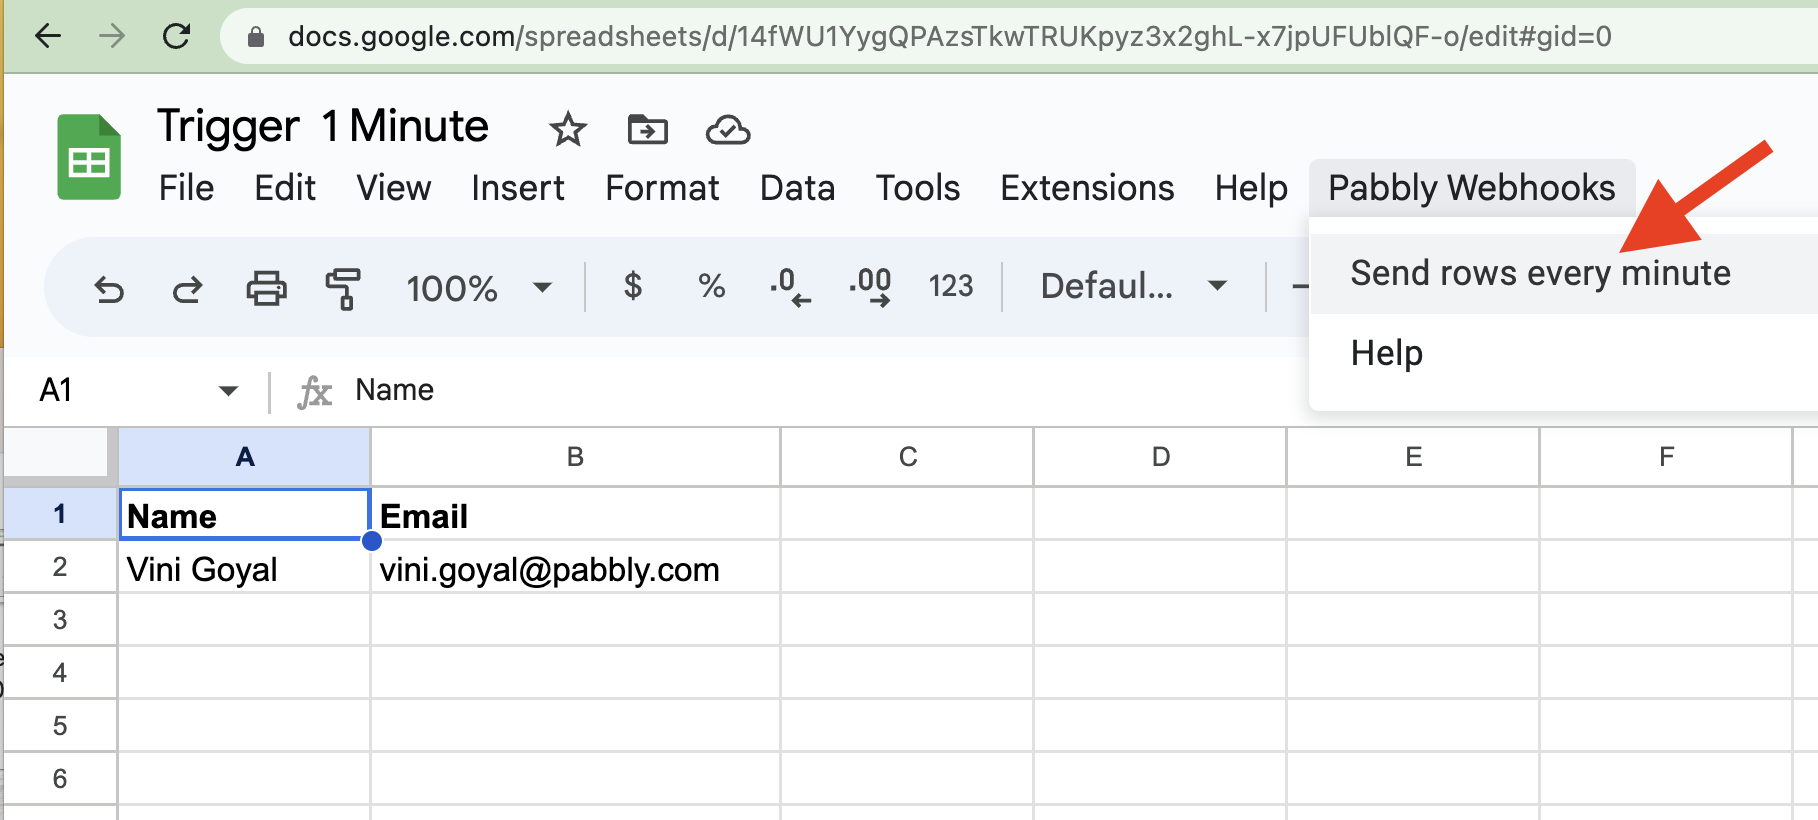1818x820 pixels.
Task: Open the Data menu
Action: click(x=797, y=188)
